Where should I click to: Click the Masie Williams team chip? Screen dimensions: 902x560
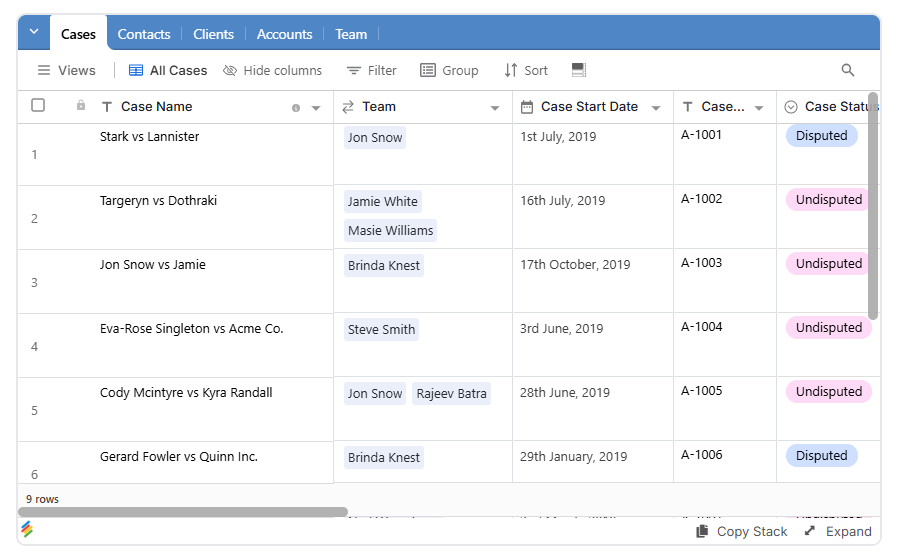coord(391,230)
